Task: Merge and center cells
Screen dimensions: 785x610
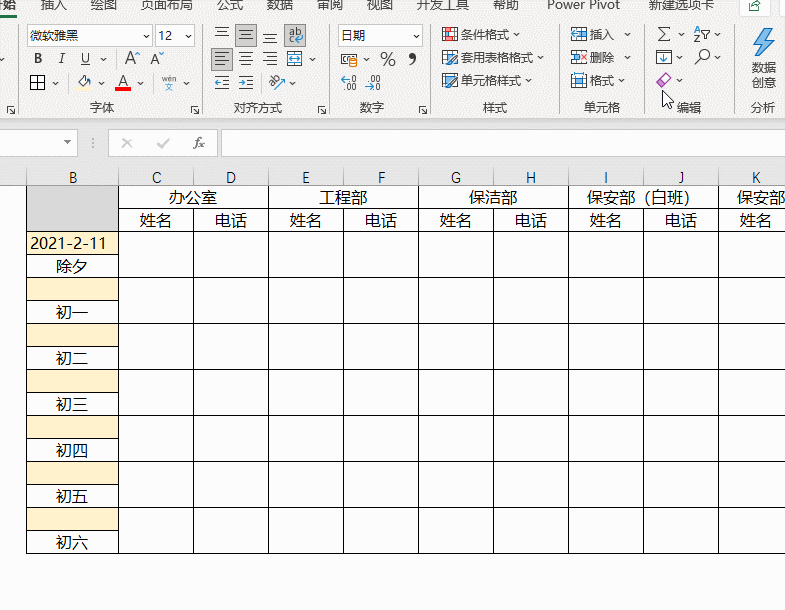Action: tap(295, 59)
